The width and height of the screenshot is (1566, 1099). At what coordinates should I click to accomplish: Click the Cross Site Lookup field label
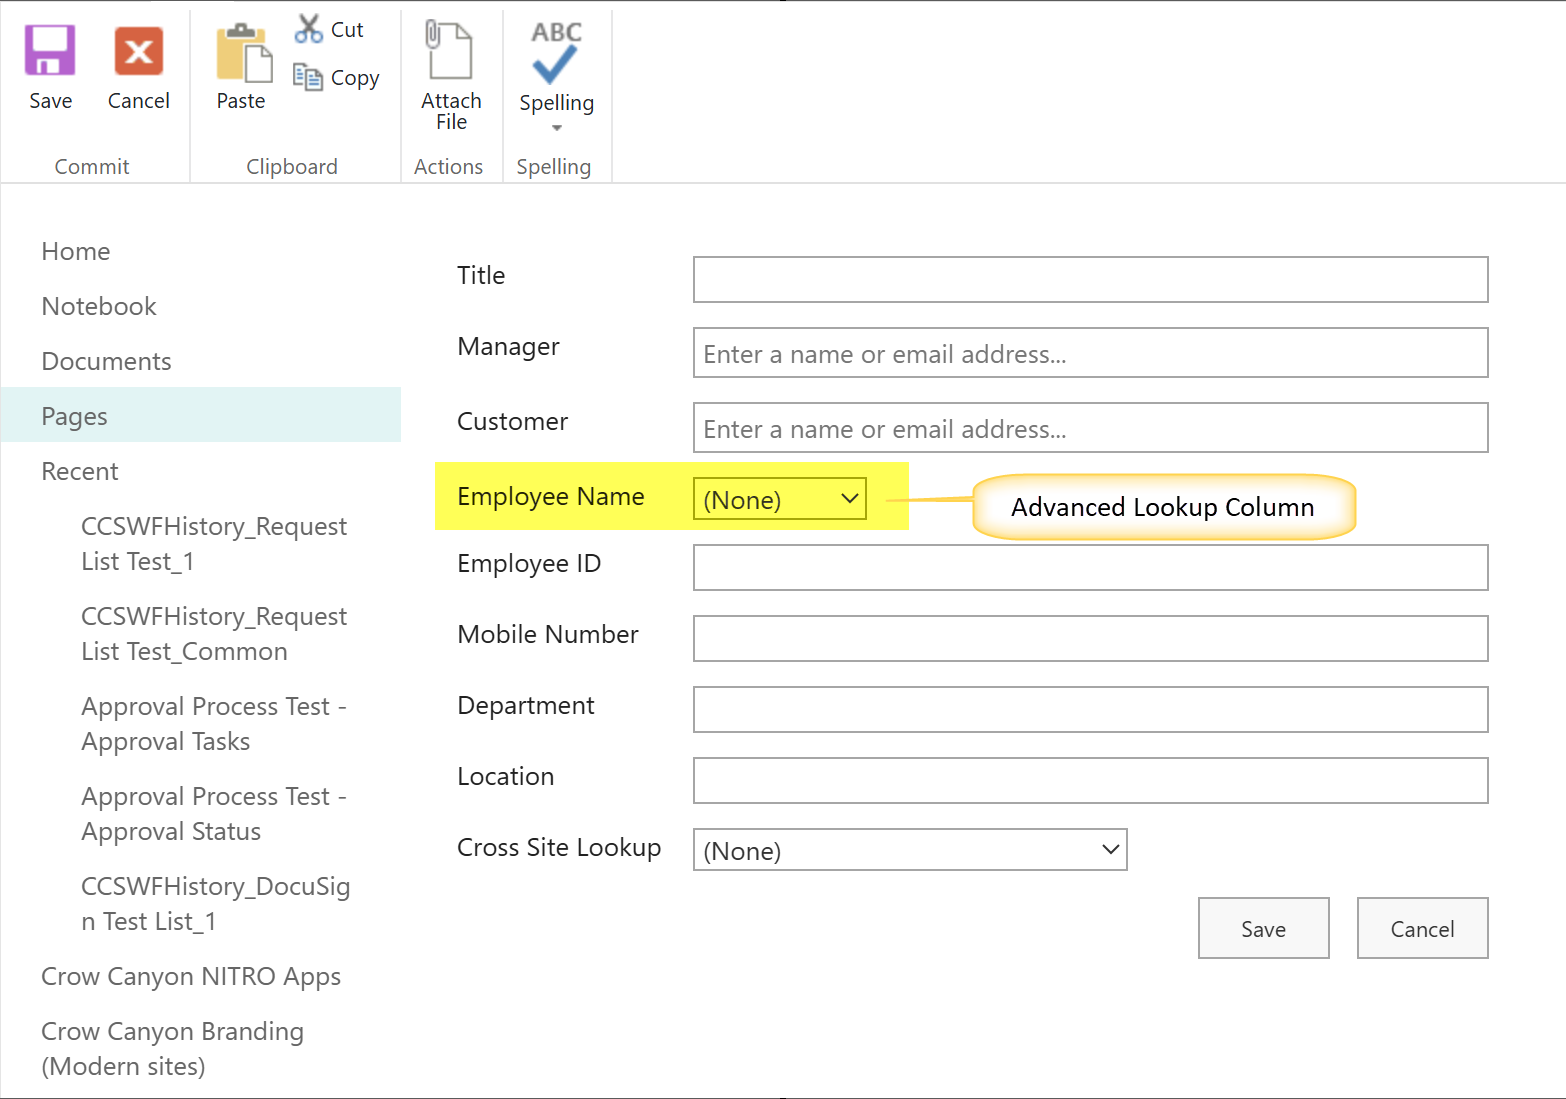pyautogui.click(x=559, y=848)
